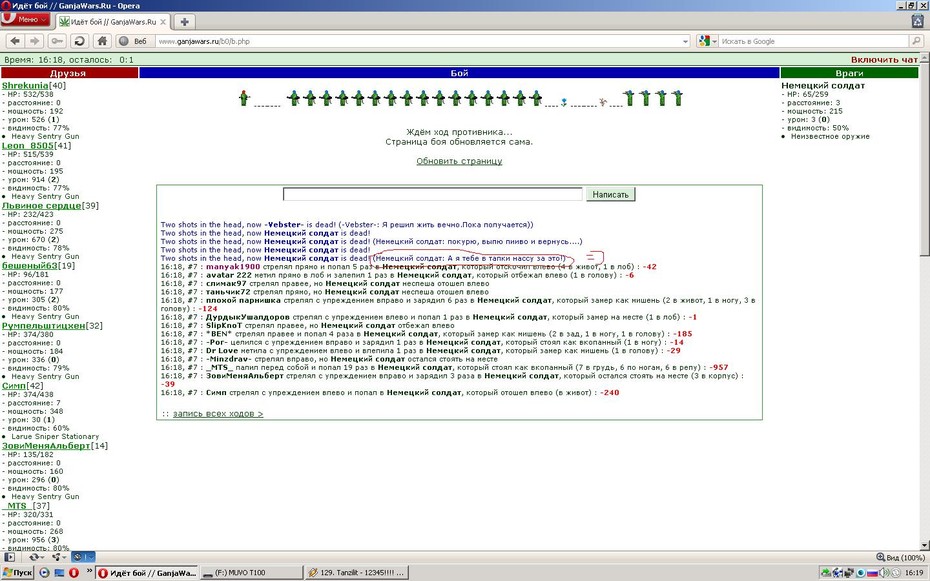Open the Turbo dropdown arrow
The image size is (930, 581).
tap(89, 557)
